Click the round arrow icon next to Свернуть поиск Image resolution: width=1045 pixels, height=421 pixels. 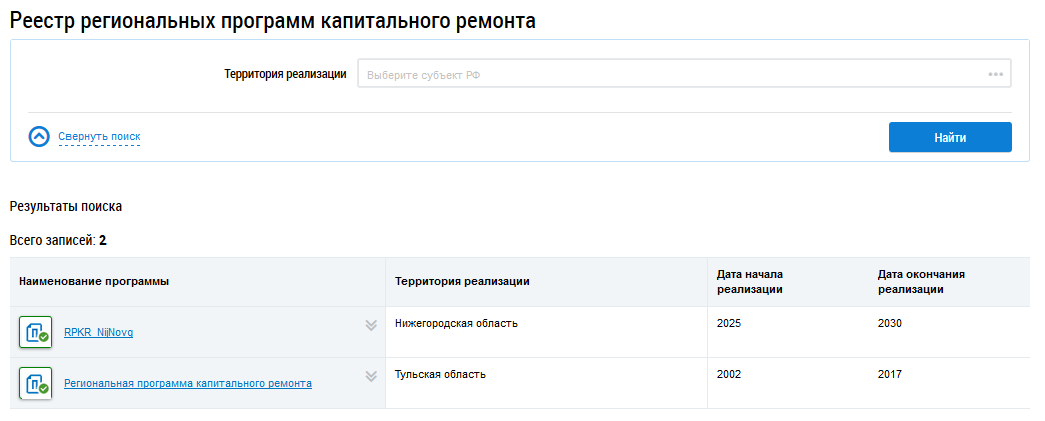(39, 137)
